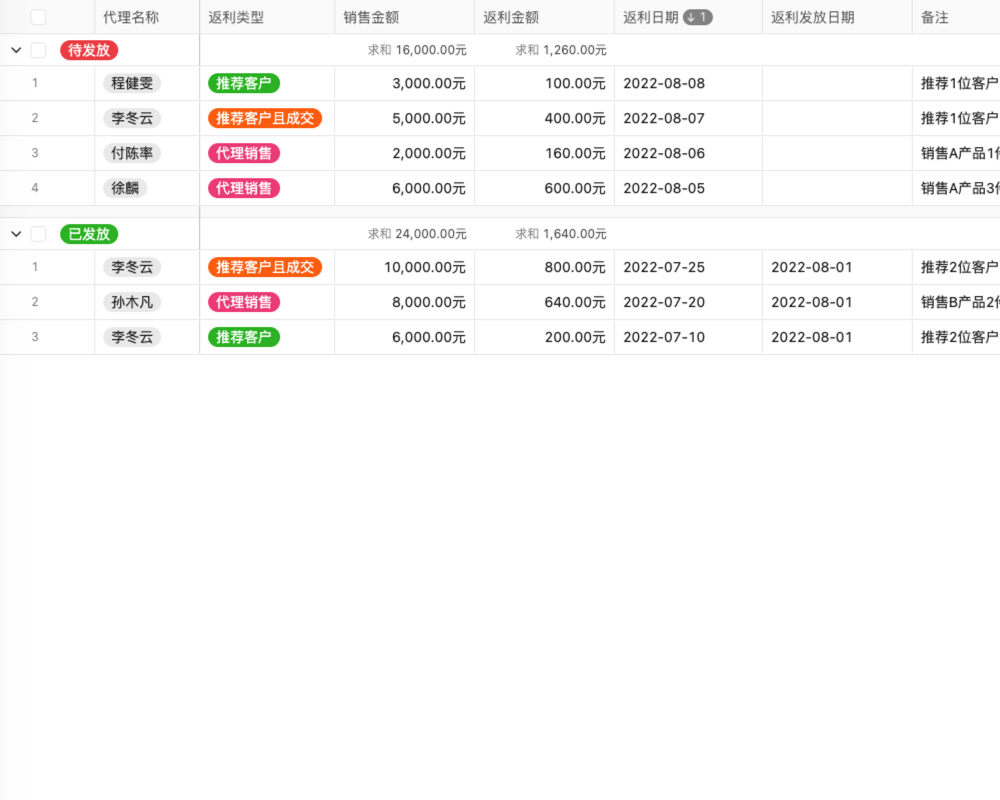Click the 备注 column header
This screenshot has width=1000, height=800.
click(x=934, y=16)
